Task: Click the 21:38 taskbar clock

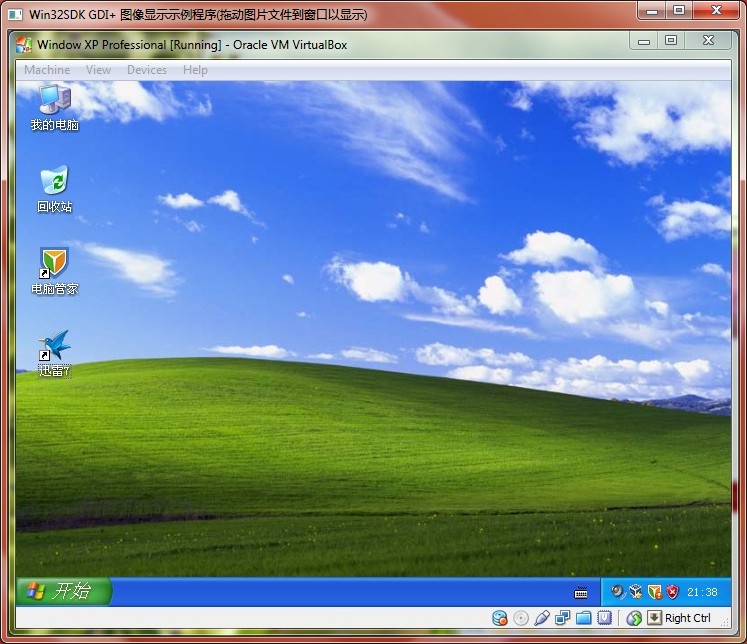Action: click(702, 592)
